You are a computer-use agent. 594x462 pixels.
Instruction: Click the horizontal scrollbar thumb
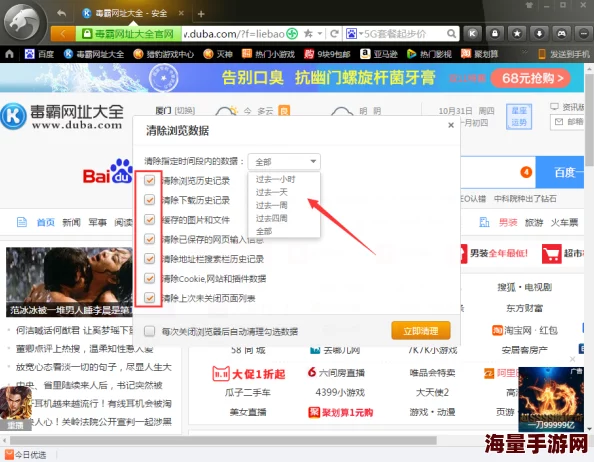[223, 440]
